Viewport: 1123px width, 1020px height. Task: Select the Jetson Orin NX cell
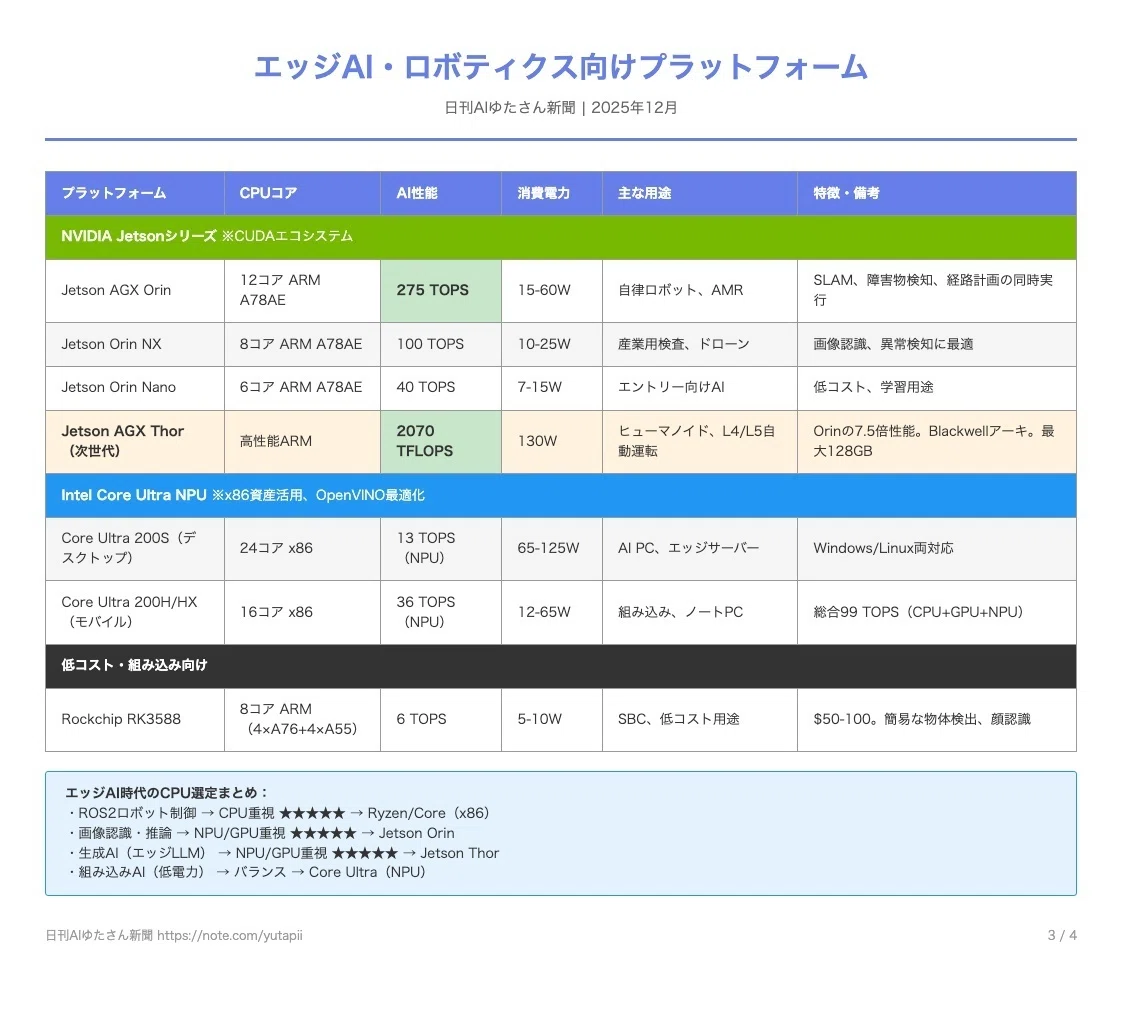click(x=135, y=344)
